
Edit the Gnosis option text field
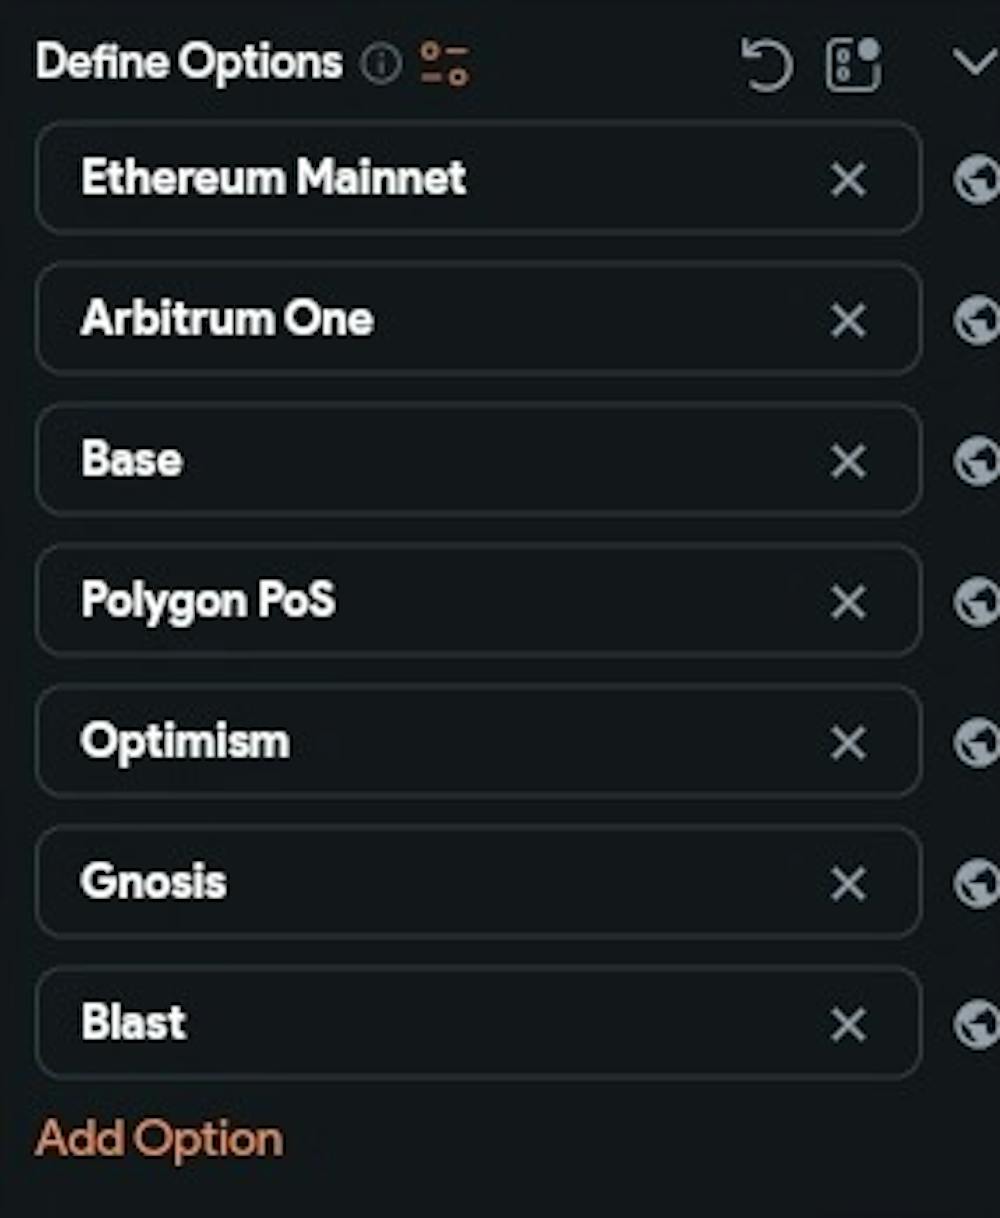478,882
